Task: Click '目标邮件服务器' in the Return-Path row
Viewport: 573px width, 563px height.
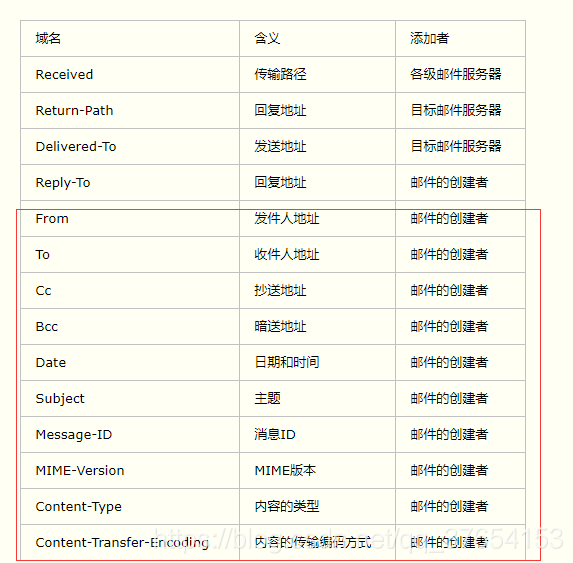Action: point(460,110)
